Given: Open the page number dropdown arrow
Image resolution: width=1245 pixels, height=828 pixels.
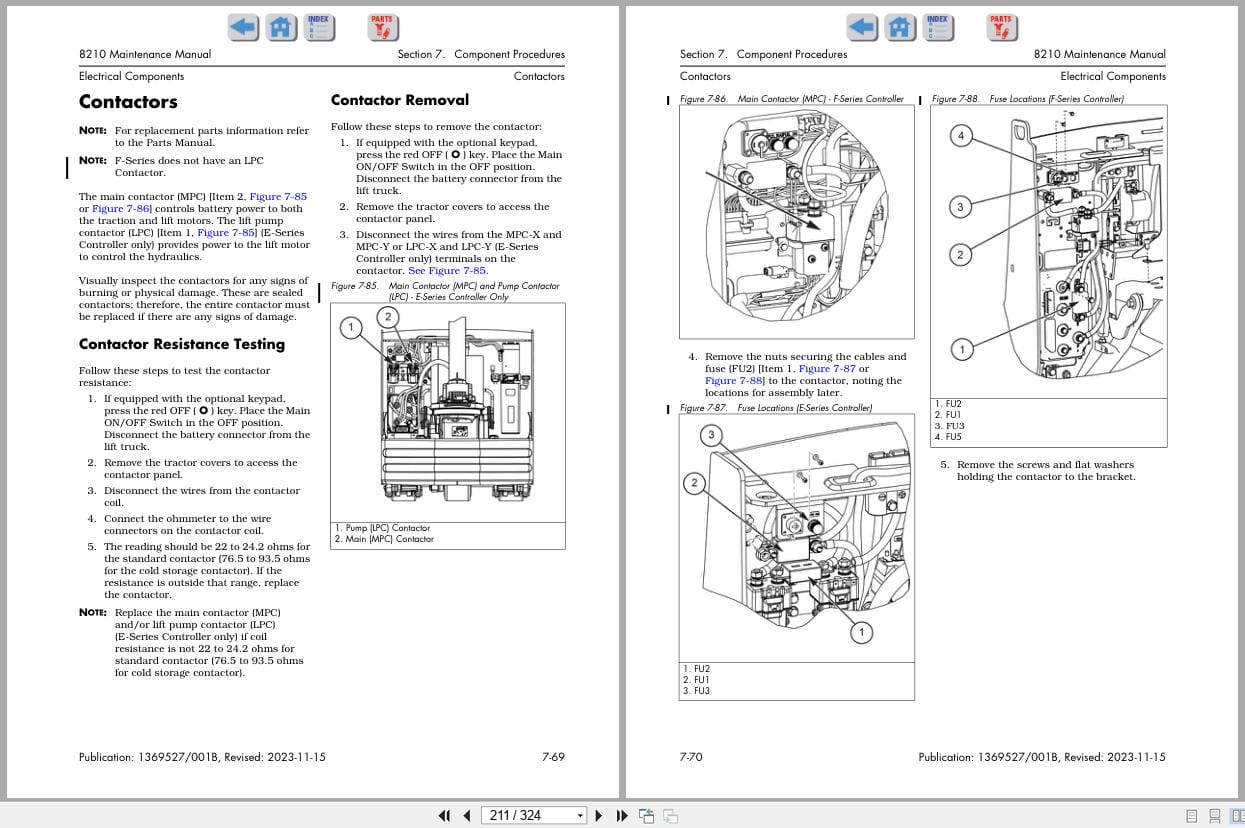Looking at the screenshot, I should 580,815.
